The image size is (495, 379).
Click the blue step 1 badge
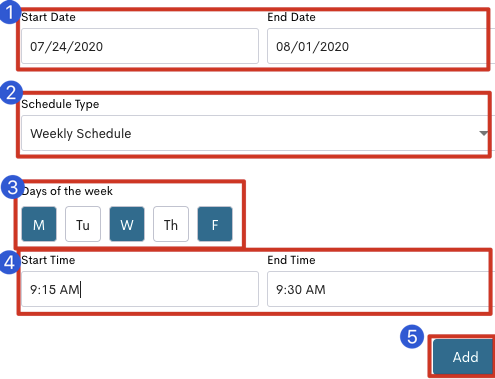coord(10,12)
